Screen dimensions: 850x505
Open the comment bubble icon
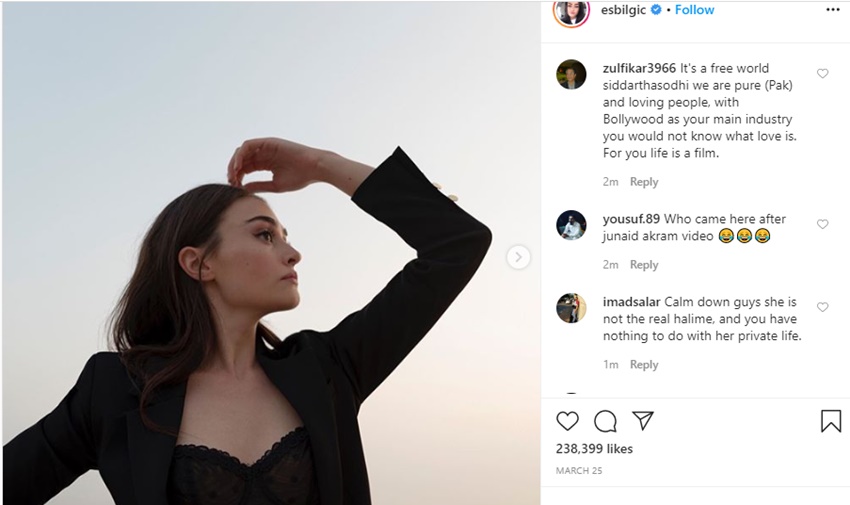pyautogui.click(x=605, y=421)
